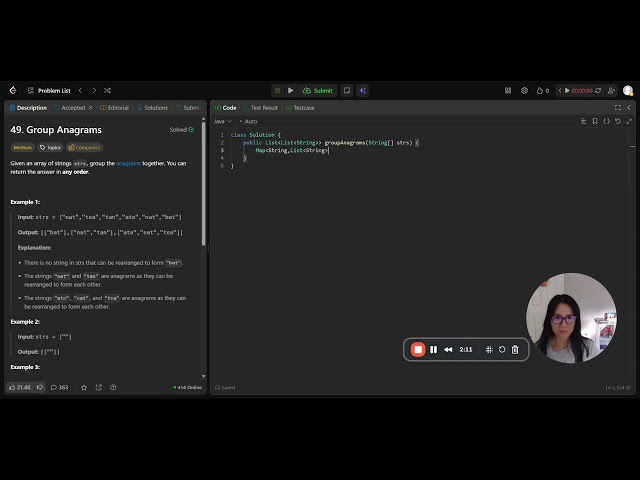Collapse the code panel chevron
Viewport: 640px width, 480px height.
click(629, 108)
